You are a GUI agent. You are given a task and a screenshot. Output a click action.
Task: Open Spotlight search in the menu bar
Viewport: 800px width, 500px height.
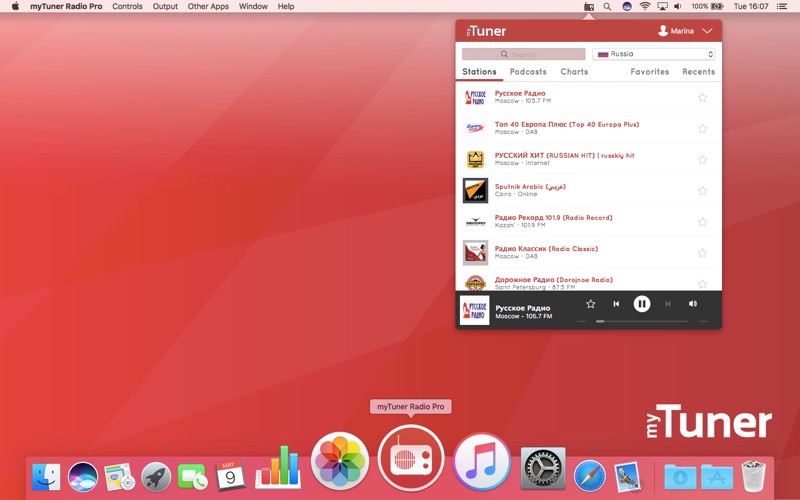pos(607,6)
